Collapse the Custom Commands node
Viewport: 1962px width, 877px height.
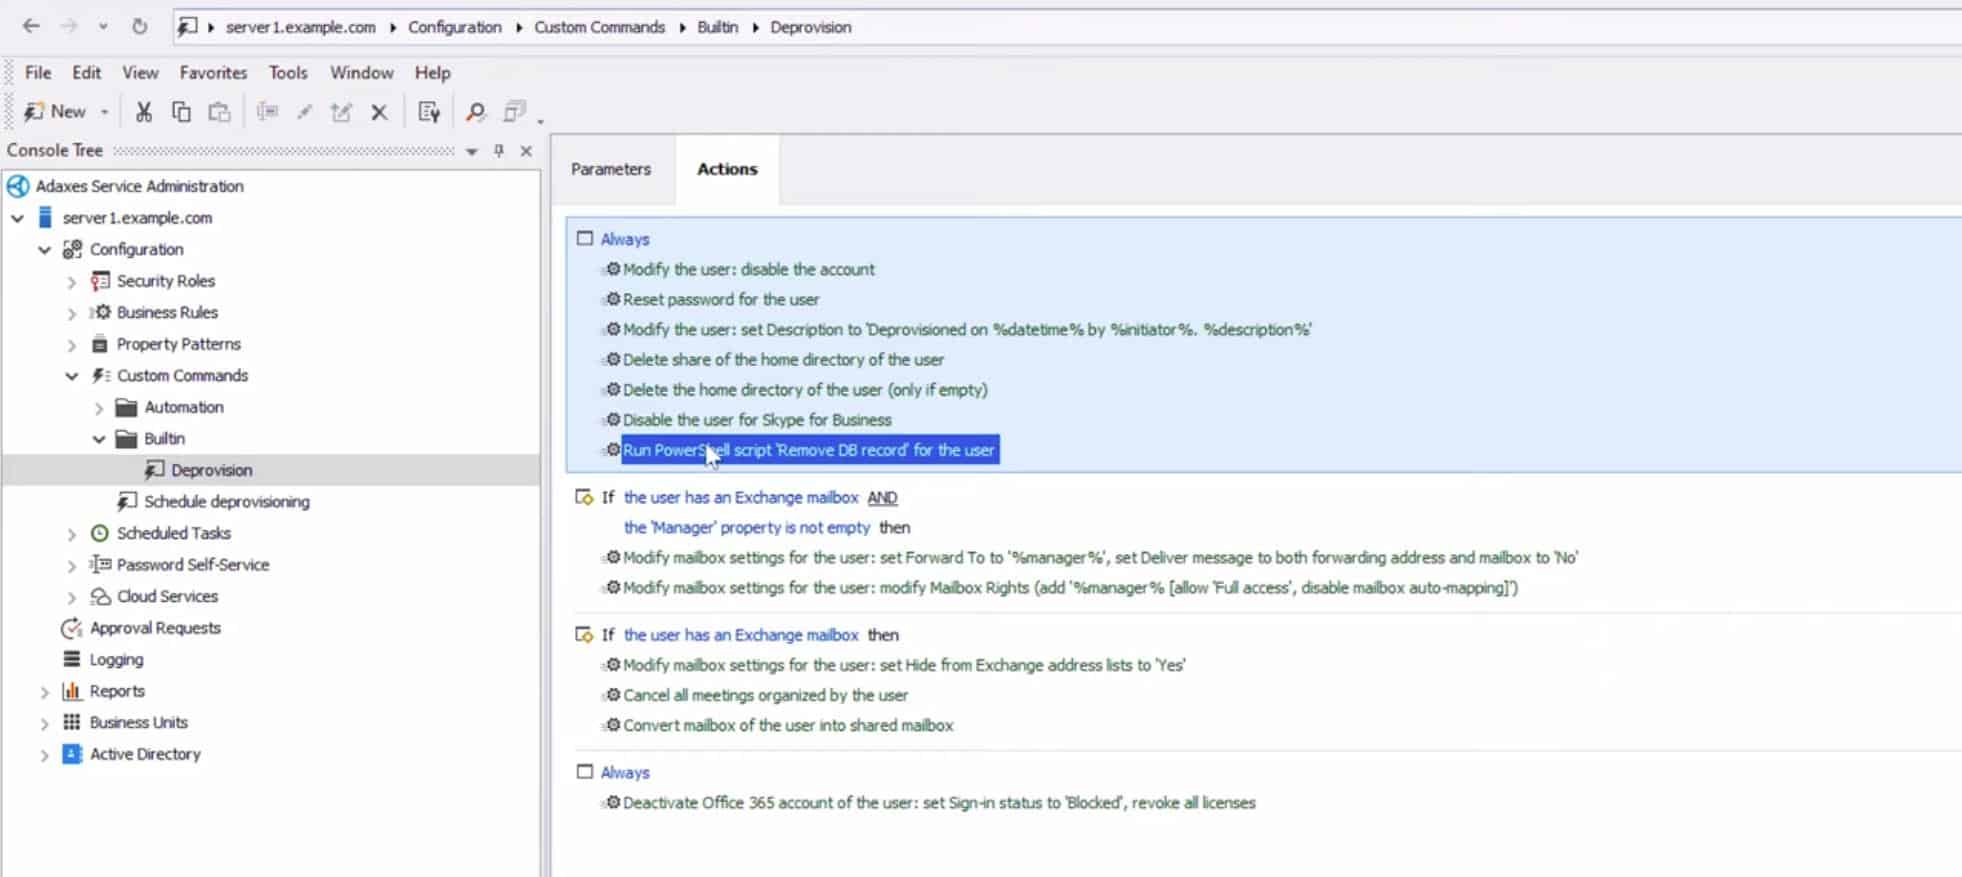tap(72, 376)
